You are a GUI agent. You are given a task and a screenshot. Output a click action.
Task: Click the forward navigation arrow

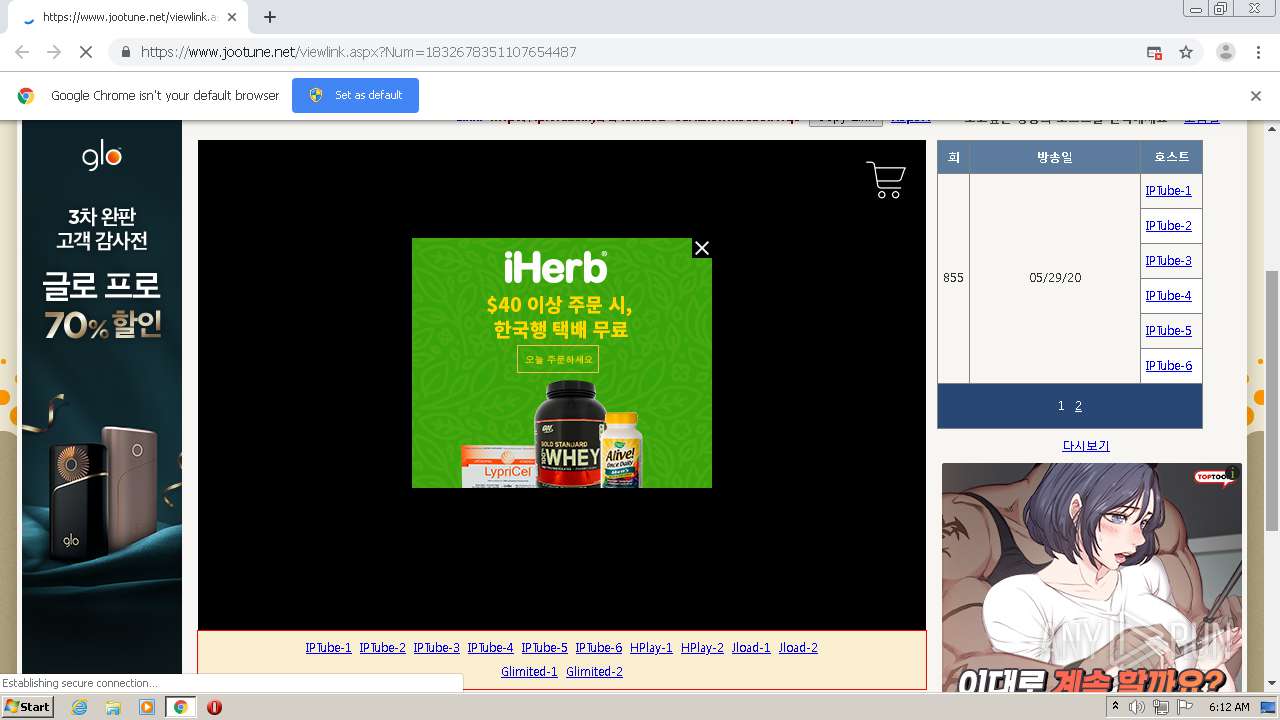coord(54,52)
